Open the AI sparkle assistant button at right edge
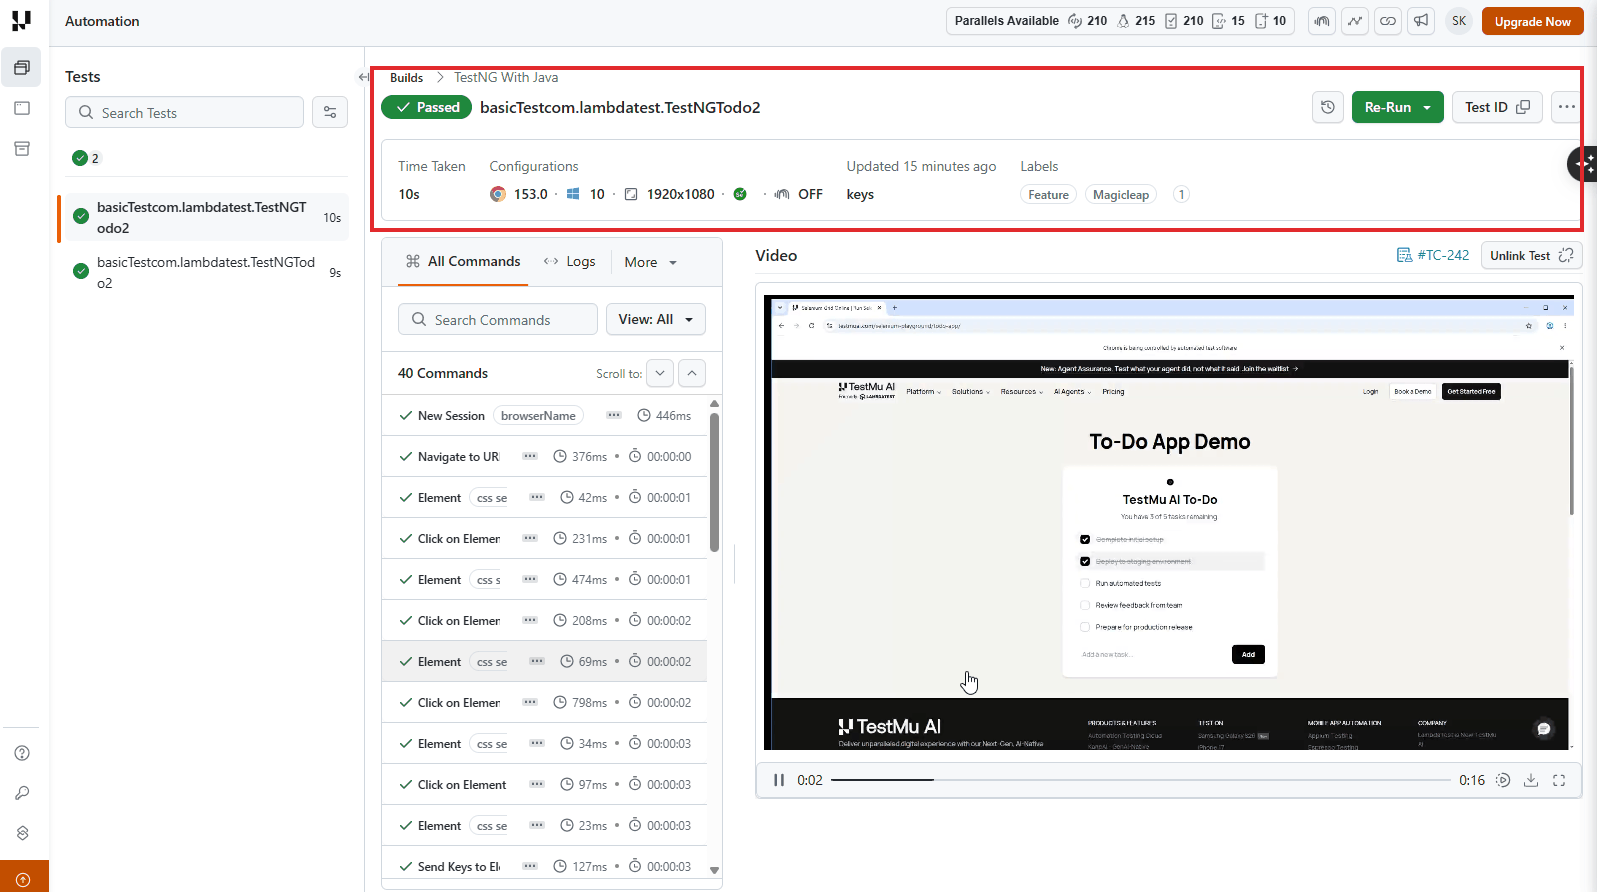This screenshot has width=1597, height=892. click(x=1584, y=163)
